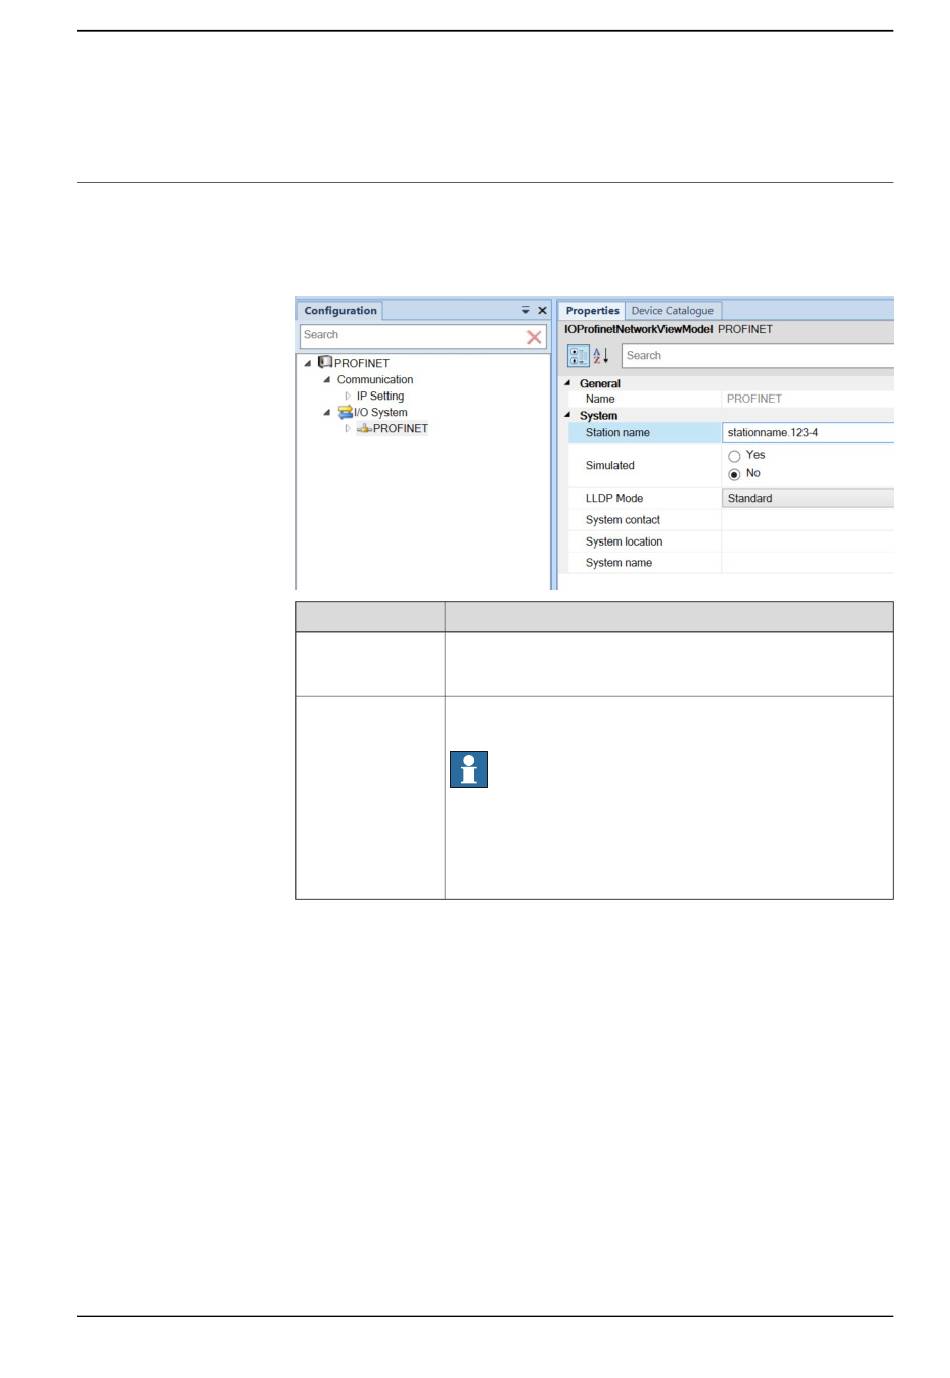Select the Yes radio button for Simulated
The width and height of the screenshot is (950, 1378).
coord(734,456)
